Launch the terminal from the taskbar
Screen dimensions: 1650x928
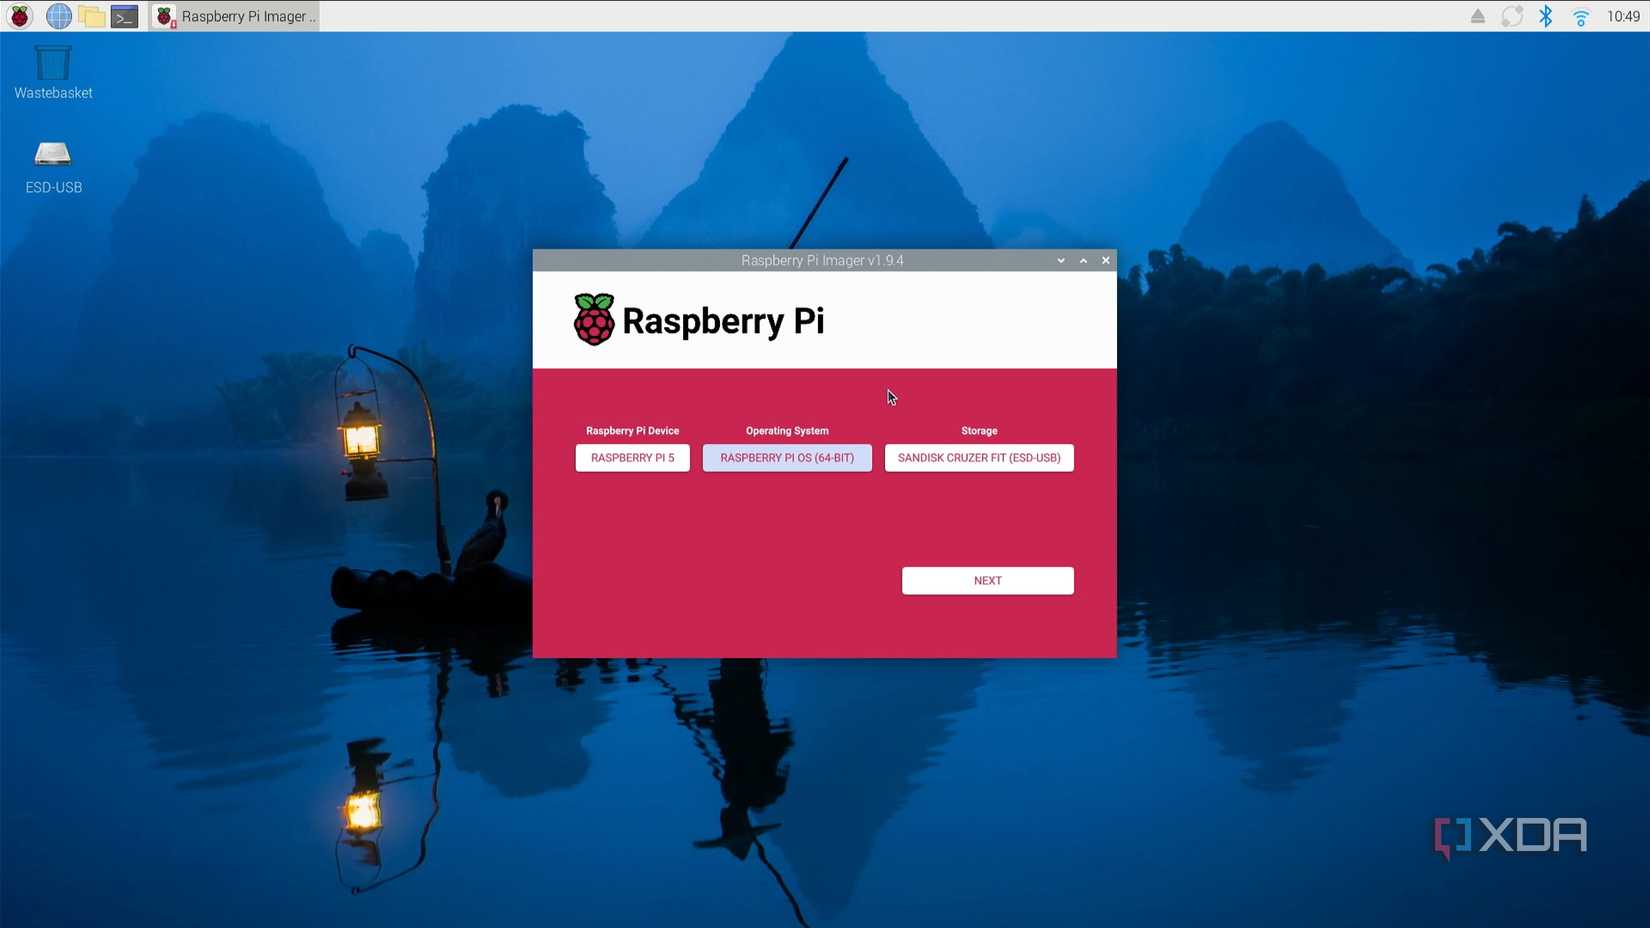(x=125, y=16)
